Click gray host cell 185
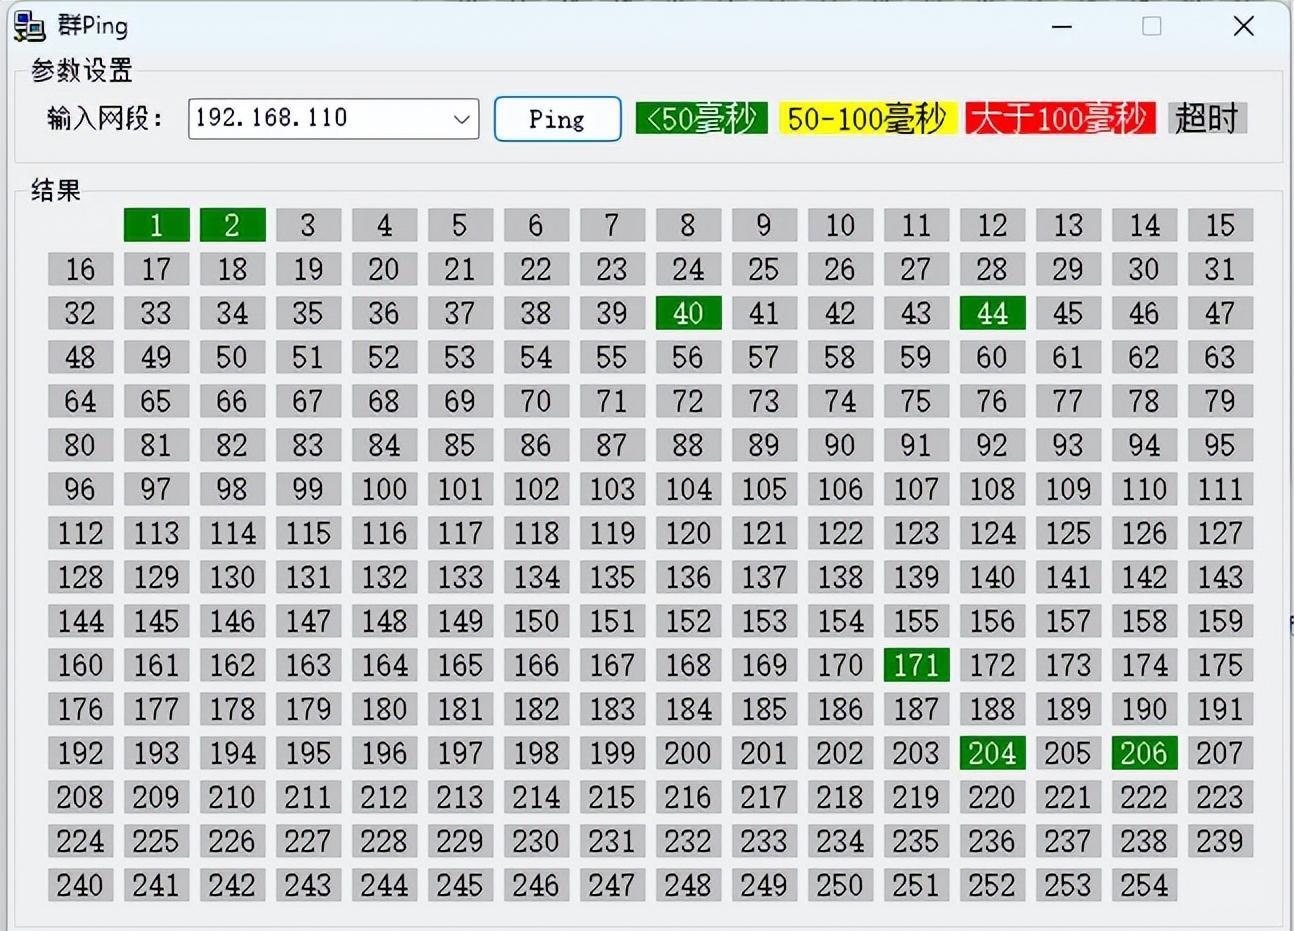 (x=765, y=709)
